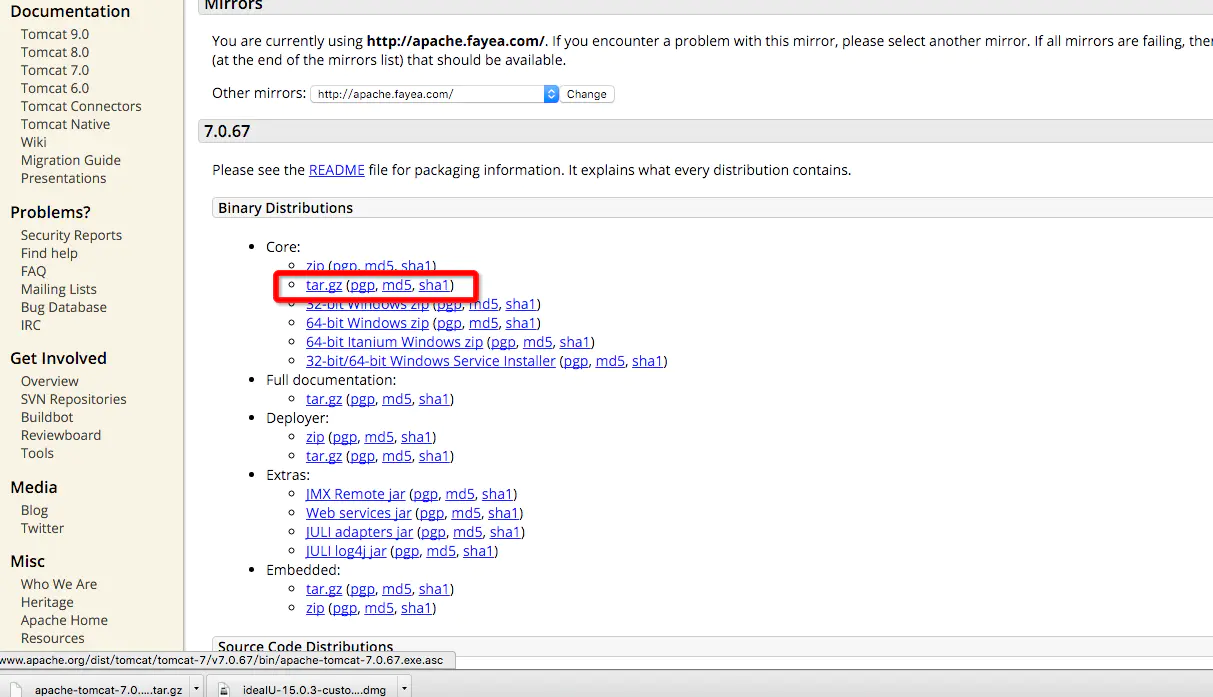Open the FAQ sidebar link
This screenshot has width=1213, height=697.
click(33, 271)
